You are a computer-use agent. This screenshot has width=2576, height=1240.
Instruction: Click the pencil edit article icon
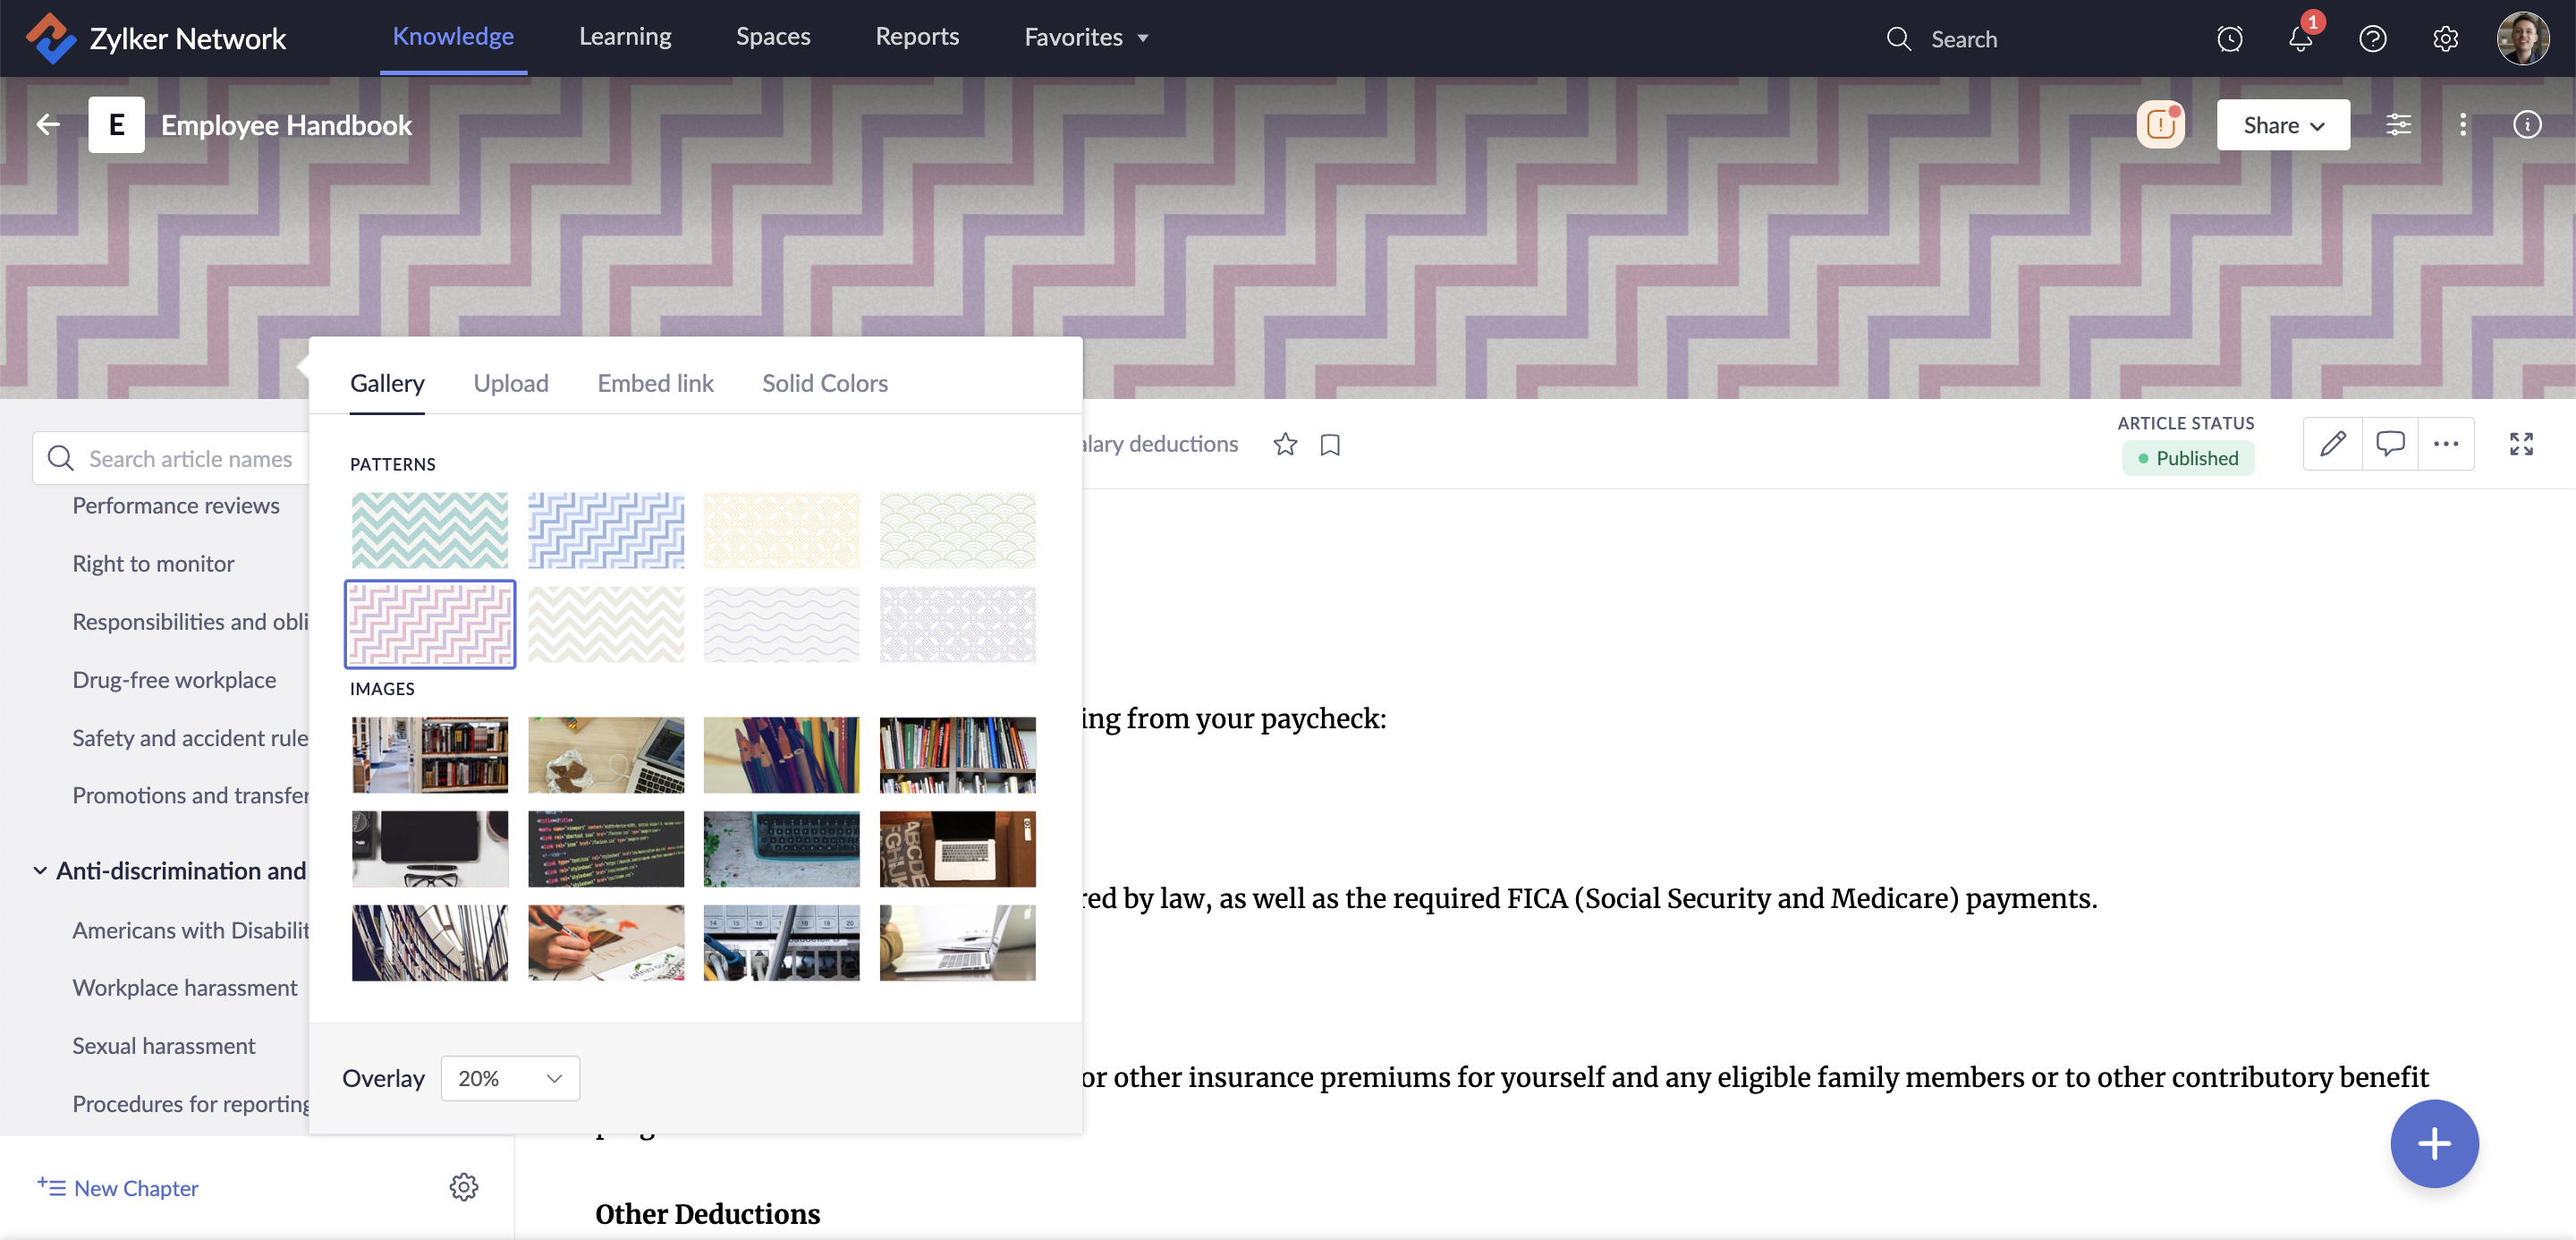click(x=2333, y=444)
